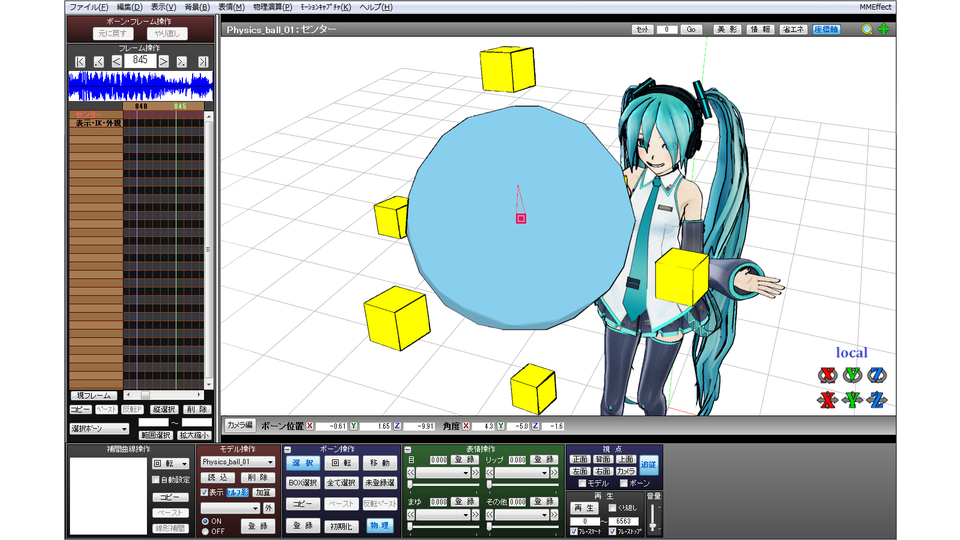
Task: Open the 物理演算(P) menu
Action: click(x=272, y=7)
